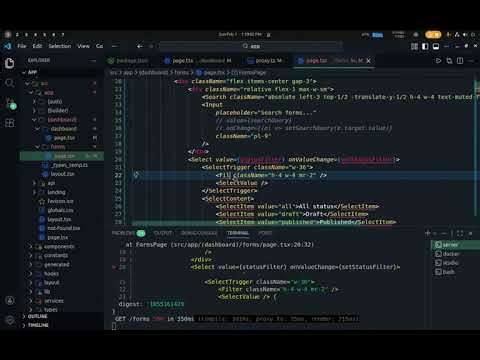Open the Explorer view in the activity bar

[9, 63]
